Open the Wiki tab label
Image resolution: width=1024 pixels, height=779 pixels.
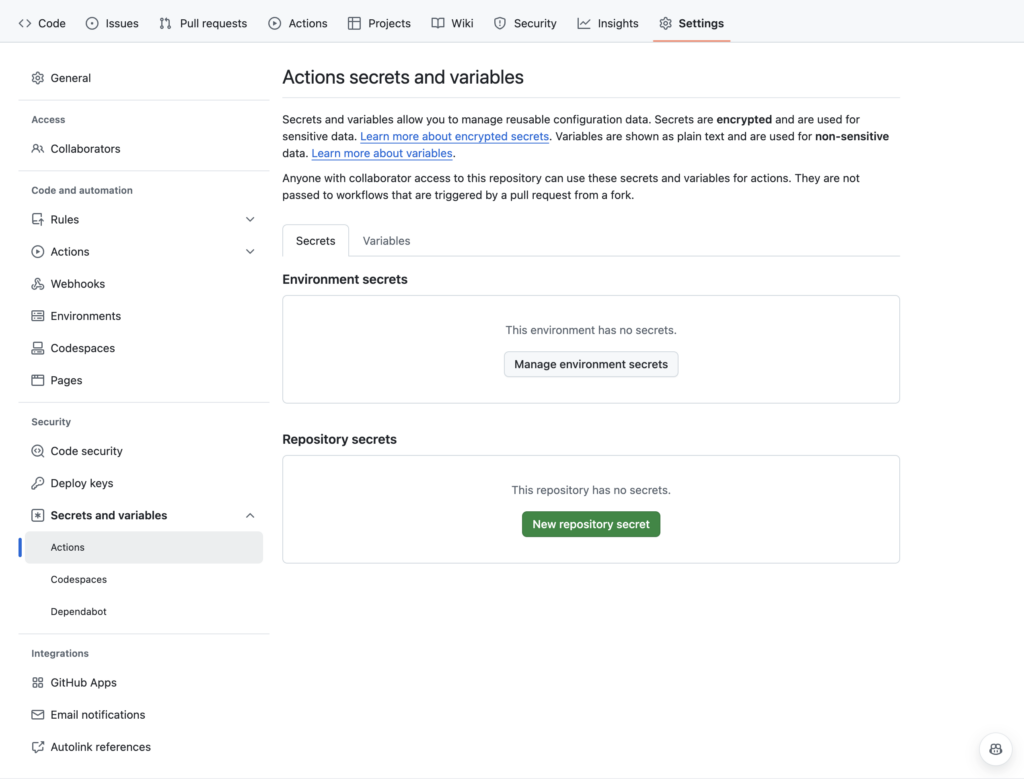tap(462, 24)
